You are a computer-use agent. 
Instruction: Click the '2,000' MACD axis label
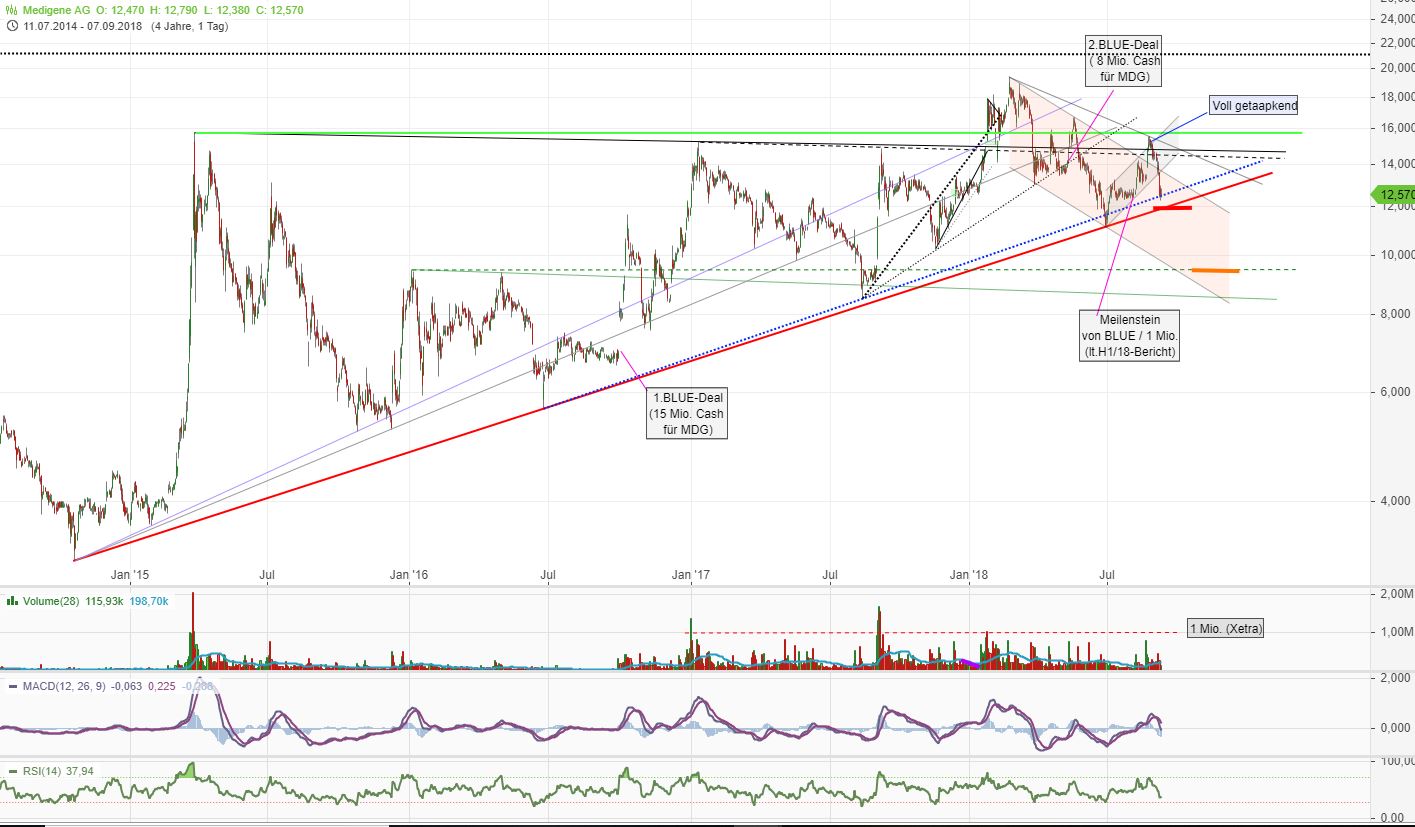[1397, 679]
